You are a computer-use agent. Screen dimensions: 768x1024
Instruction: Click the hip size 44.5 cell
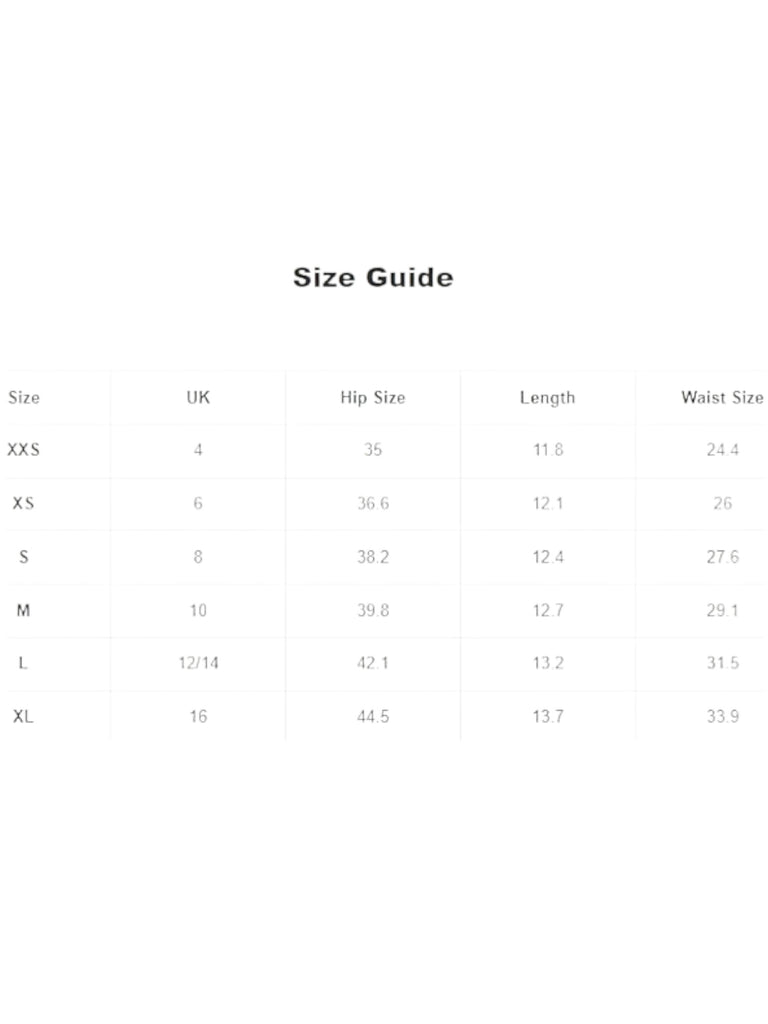coord(373,716)
